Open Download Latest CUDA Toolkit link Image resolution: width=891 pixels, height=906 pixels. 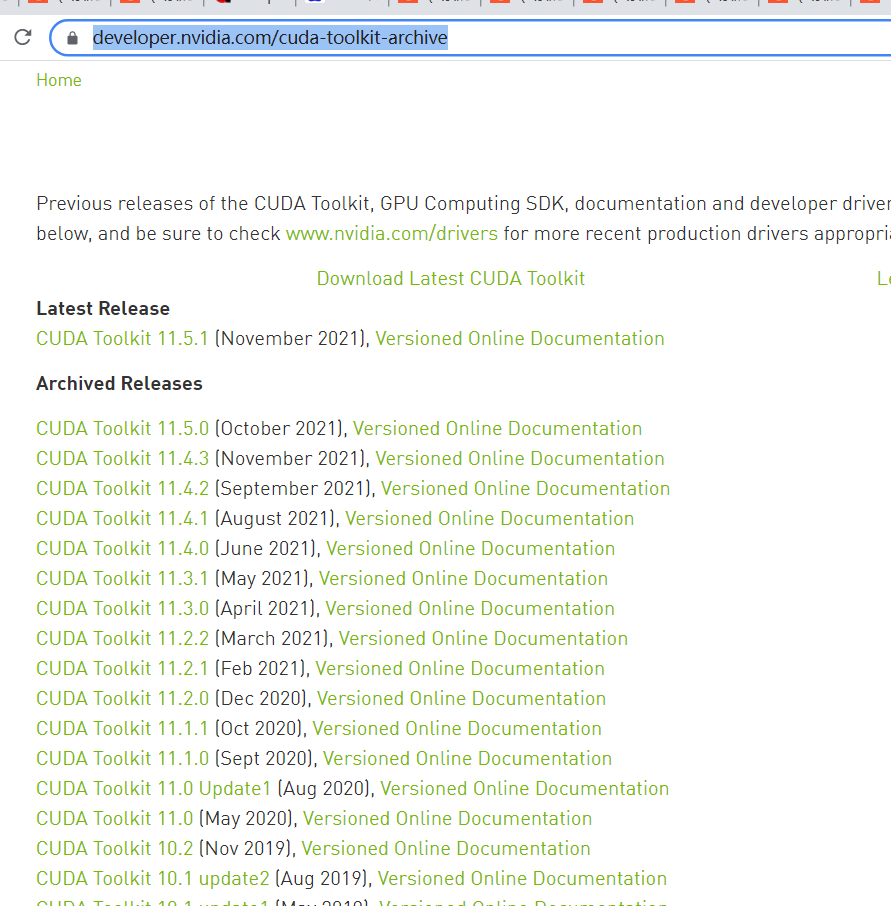[451, 279]
